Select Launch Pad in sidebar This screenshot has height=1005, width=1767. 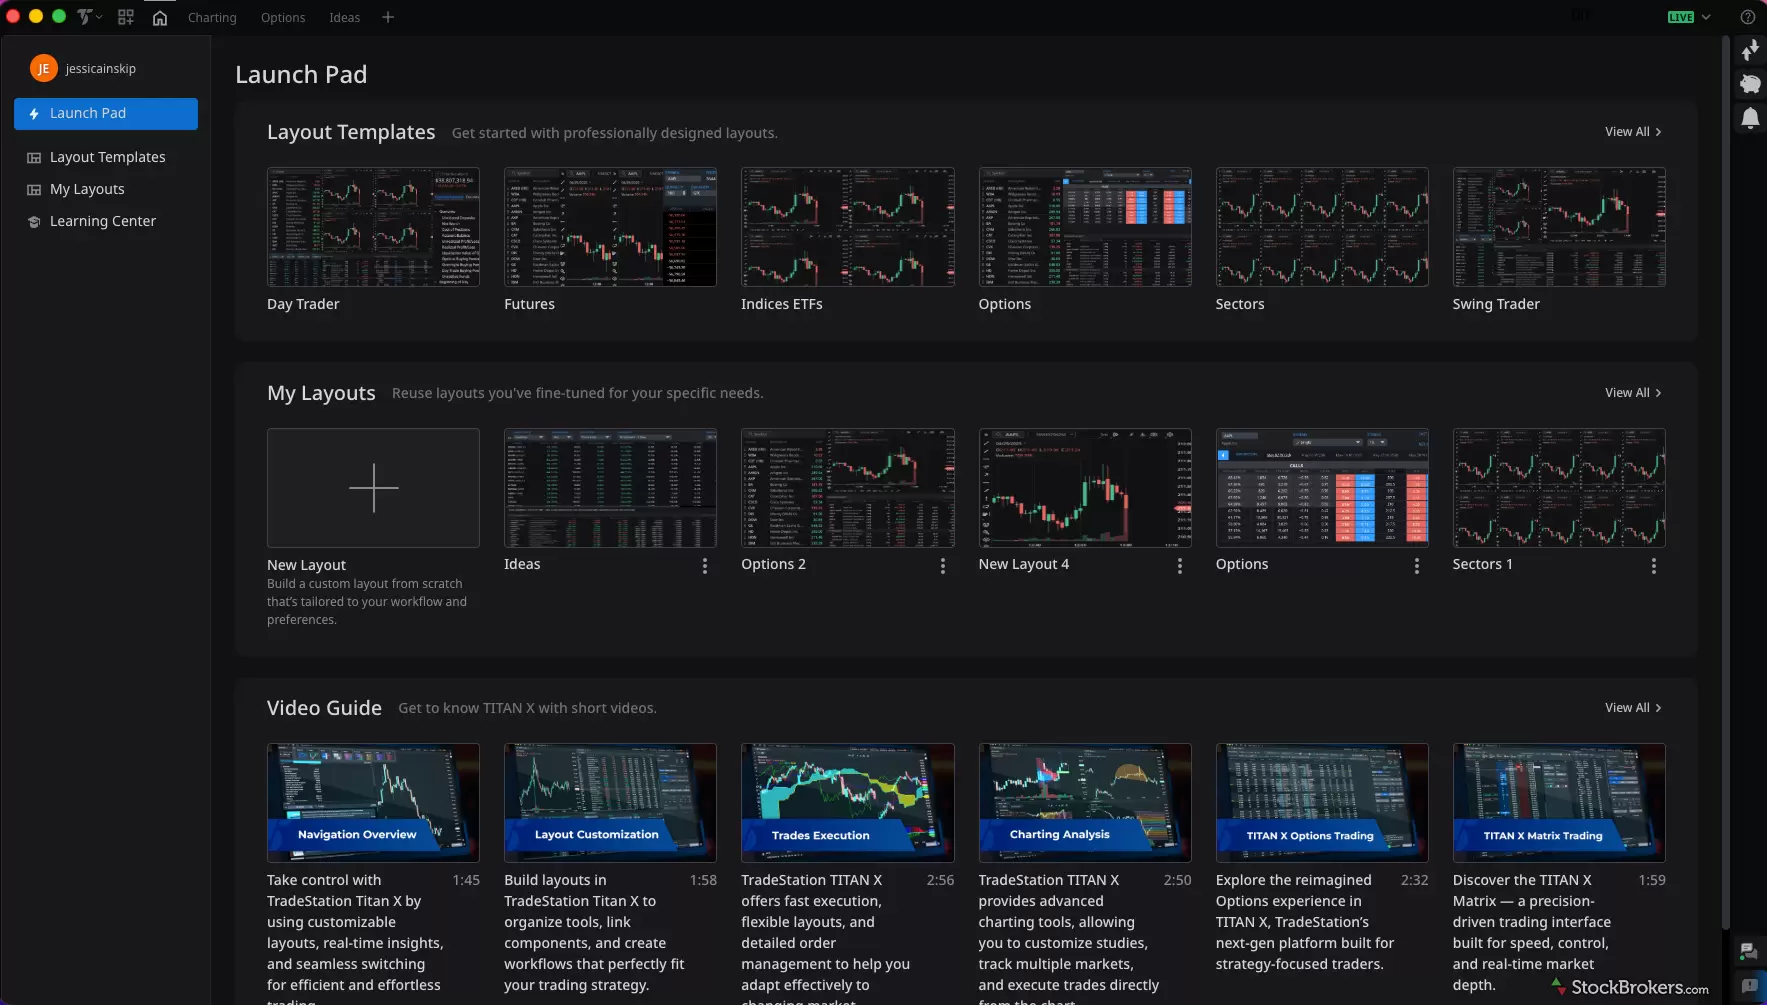point(106,113)
